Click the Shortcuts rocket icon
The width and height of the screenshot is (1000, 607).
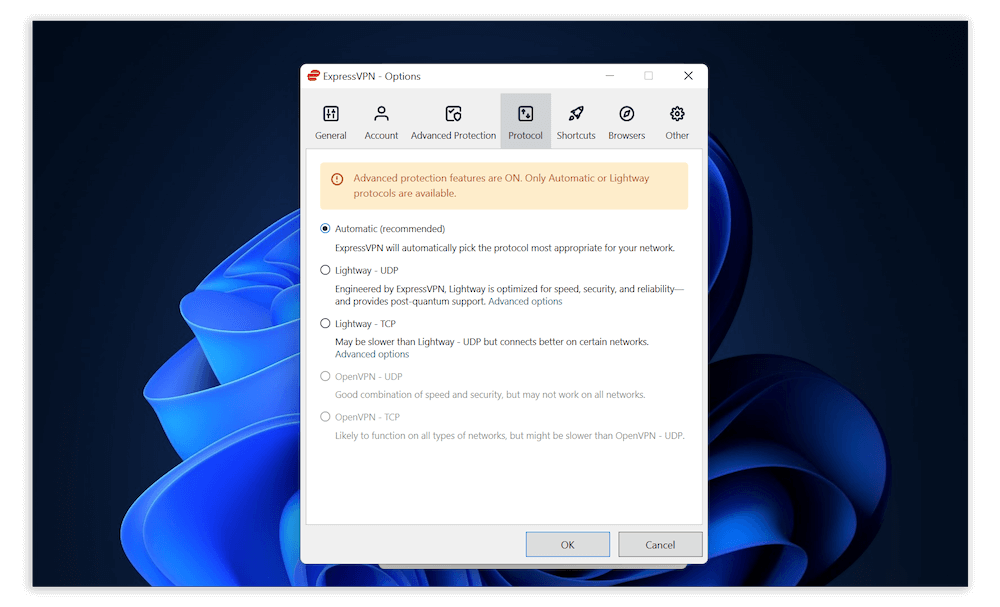click(575, 113)
